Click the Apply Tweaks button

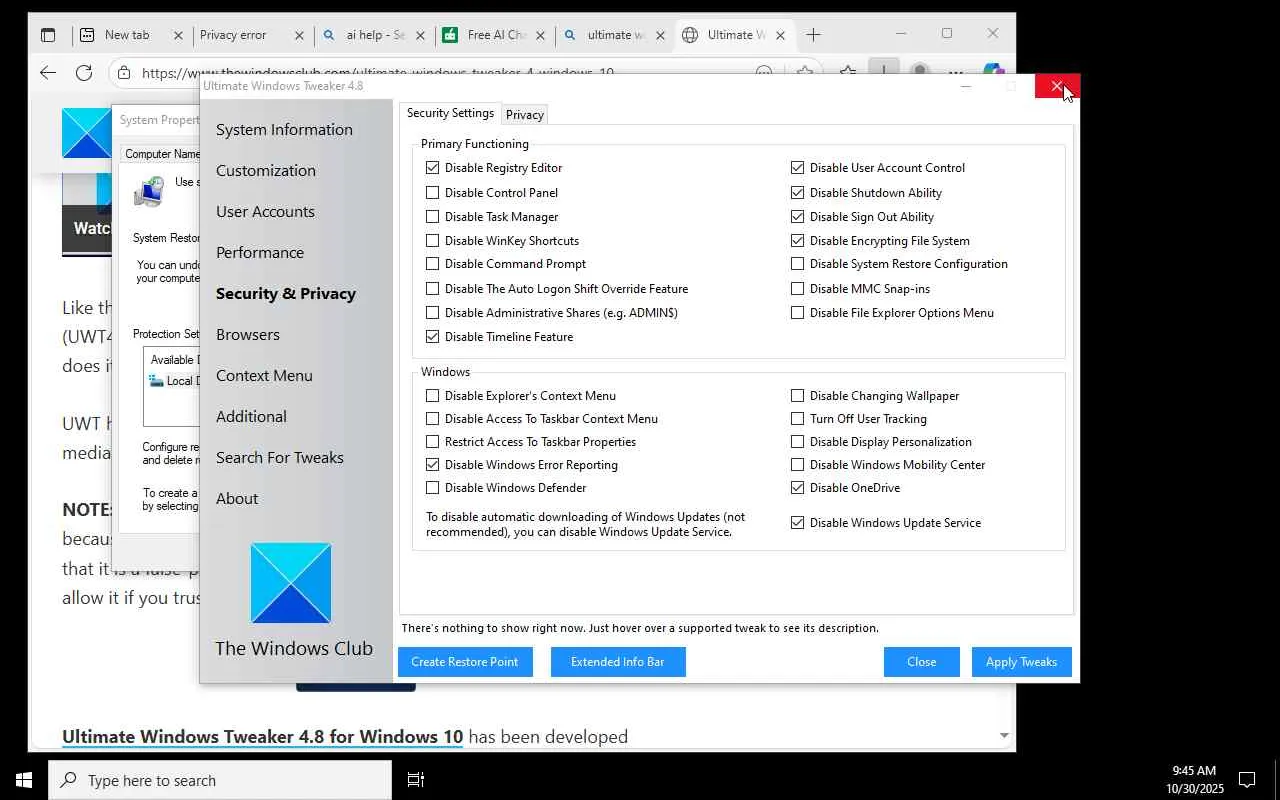coord(1022,662)
